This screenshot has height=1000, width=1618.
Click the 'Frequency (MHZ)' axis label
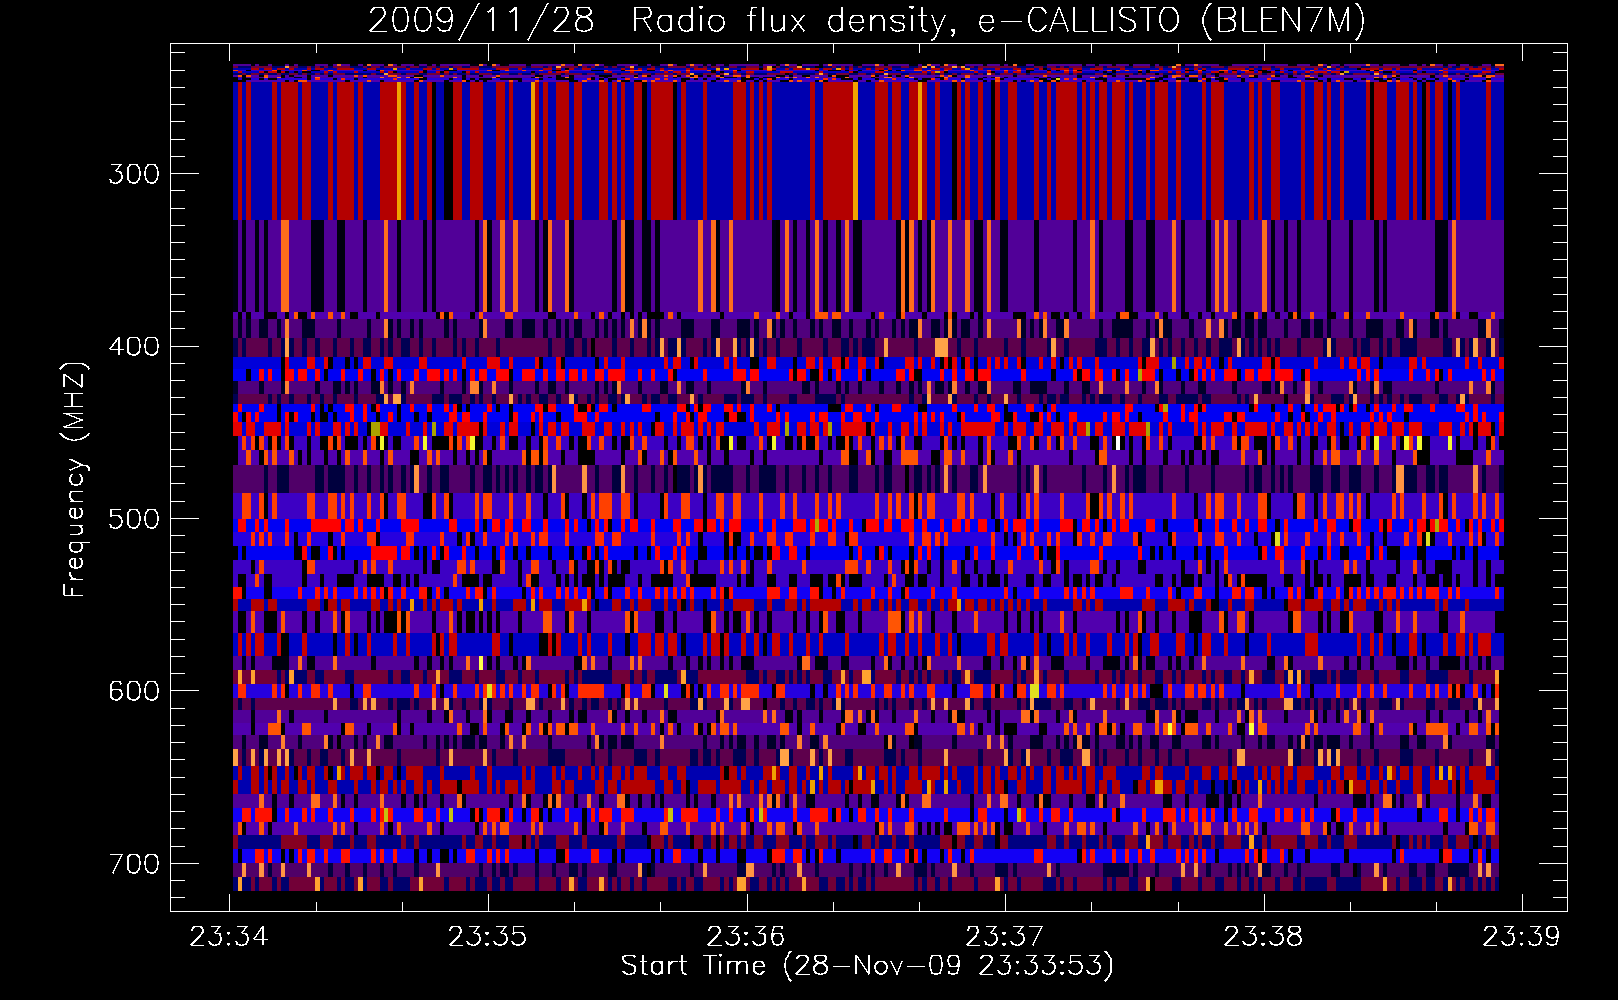[75, 479]
